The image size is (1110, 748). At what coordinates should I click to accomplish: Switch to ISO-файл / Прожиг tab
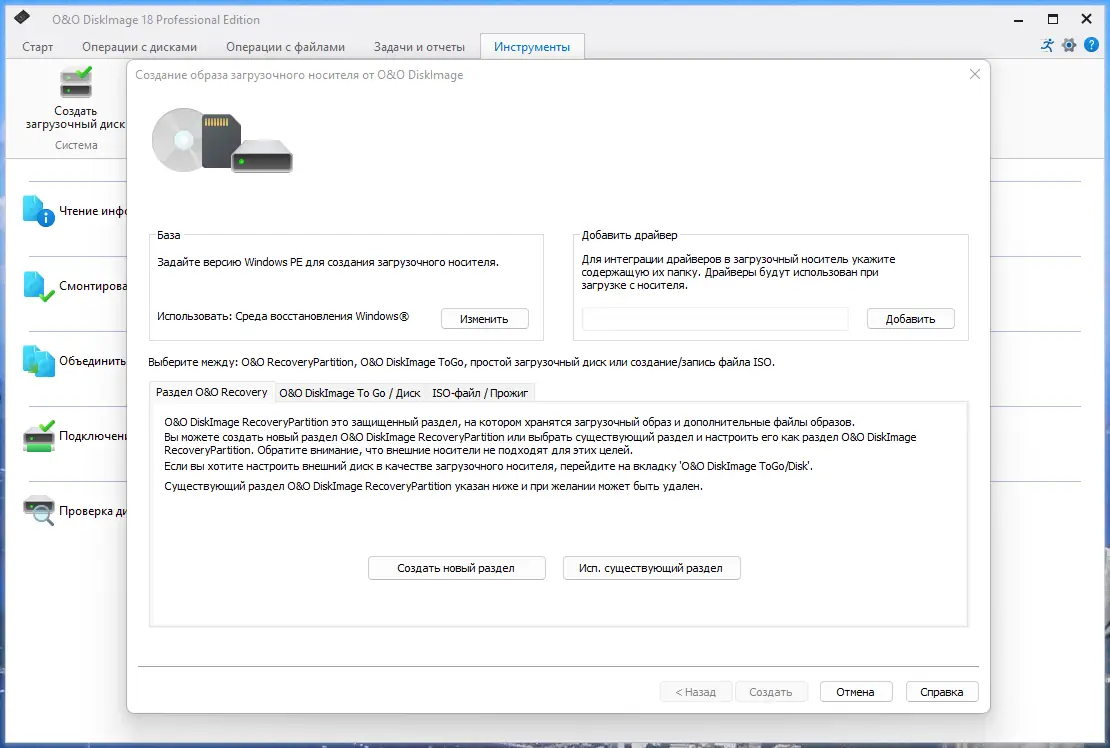coord(480,393)
